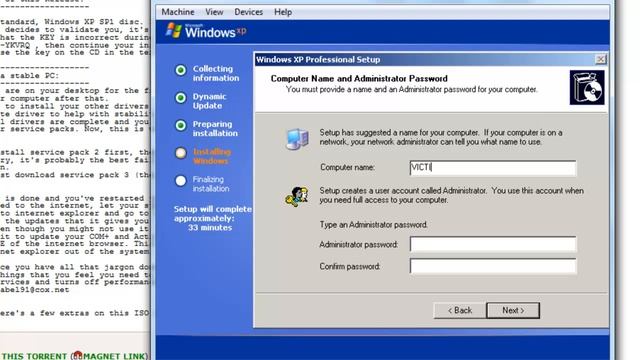Focus the Computer name field
This screenshot has height=360, width=640.
point(493,167)
